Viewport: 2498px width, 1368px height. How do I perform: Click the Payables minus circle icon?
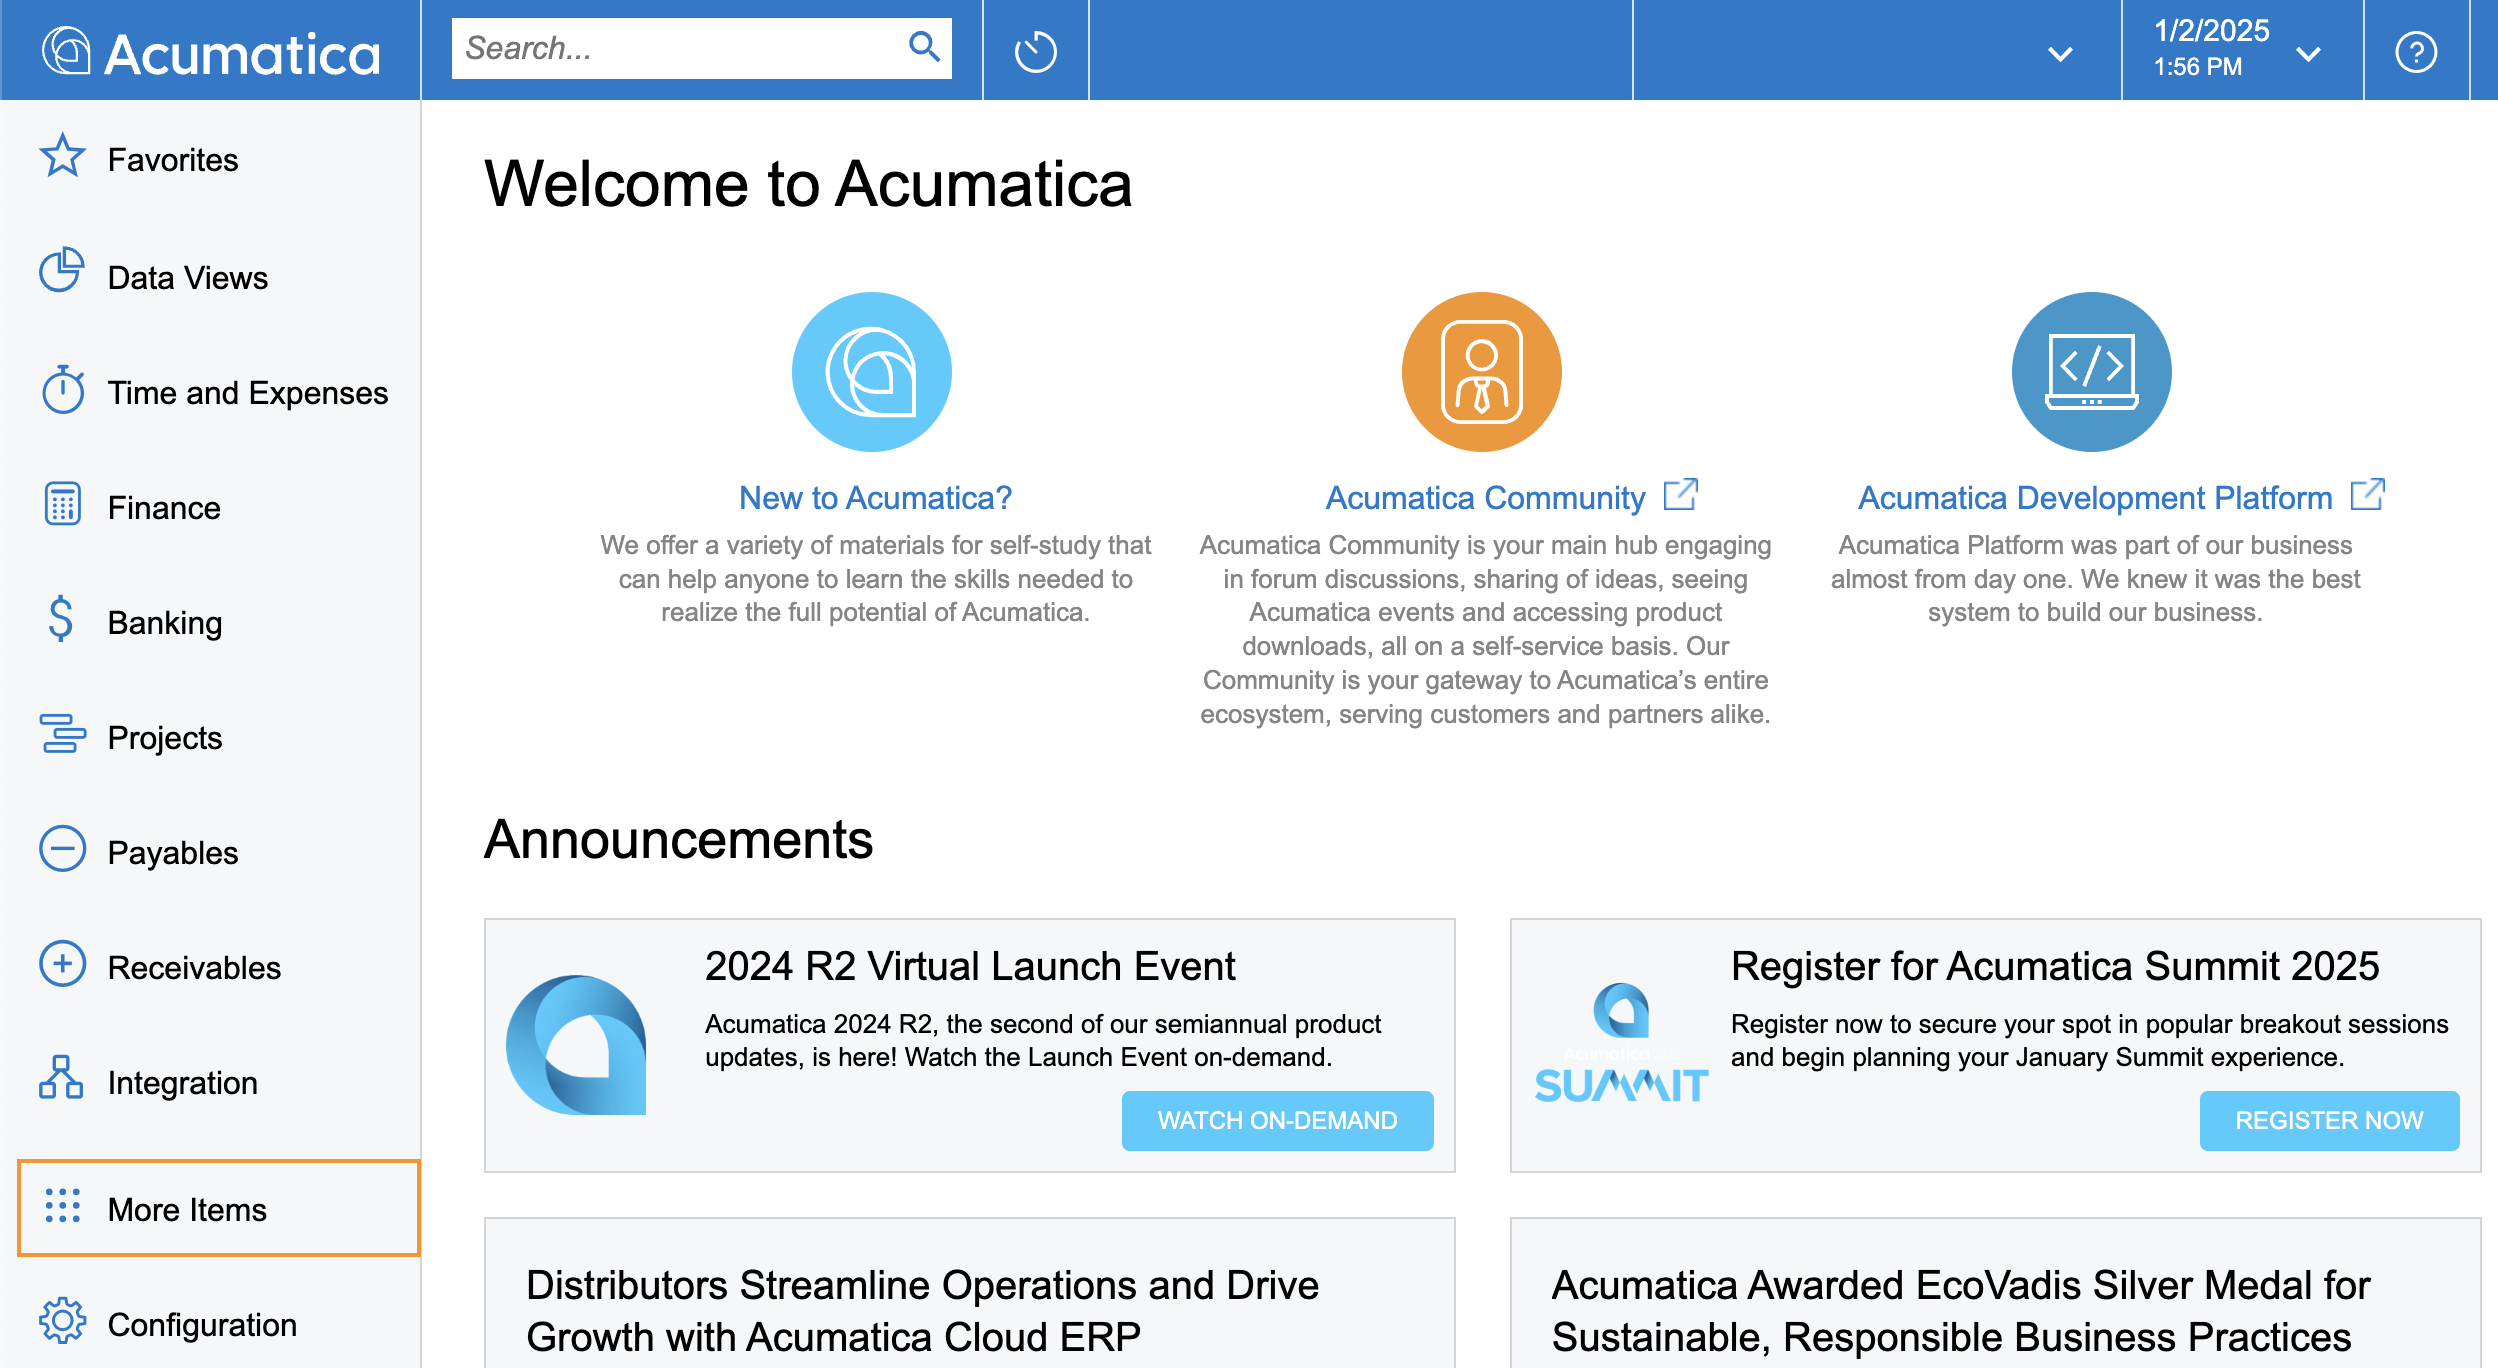[x=62, y=849]
